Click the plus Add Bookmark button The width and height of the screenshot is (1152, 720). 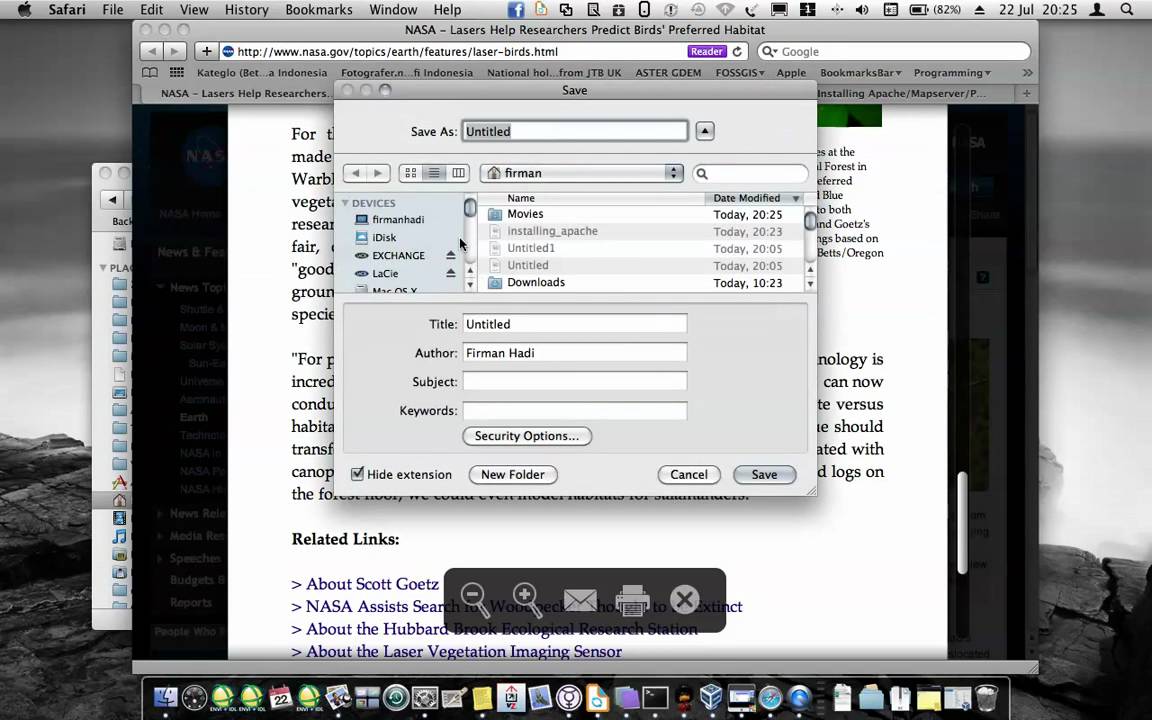[x=206, y=51]
